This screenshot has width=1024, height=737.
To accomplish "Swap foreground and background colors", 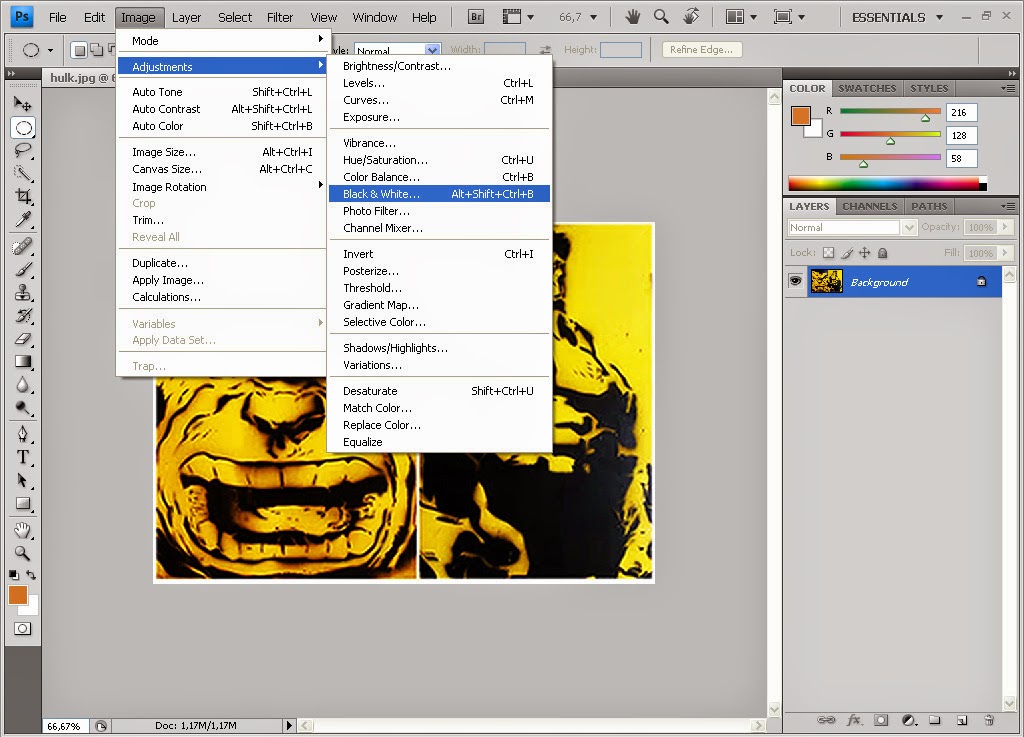I will click(x=31, y=575).
